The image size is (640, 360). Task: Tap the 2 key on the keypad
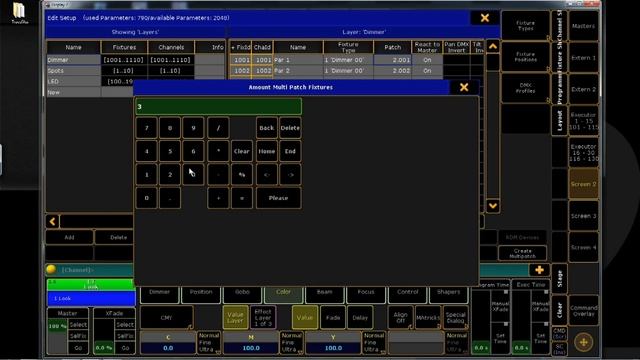point(170,175)
